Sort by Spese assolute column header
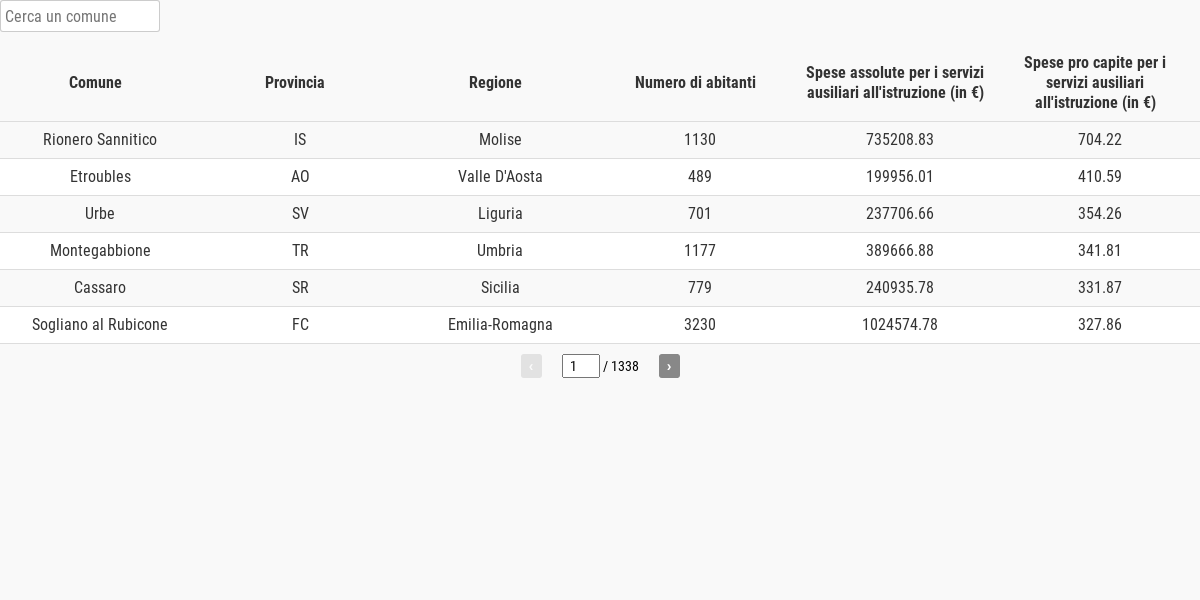Screen dimensions: 1200x600 point(895,83)
